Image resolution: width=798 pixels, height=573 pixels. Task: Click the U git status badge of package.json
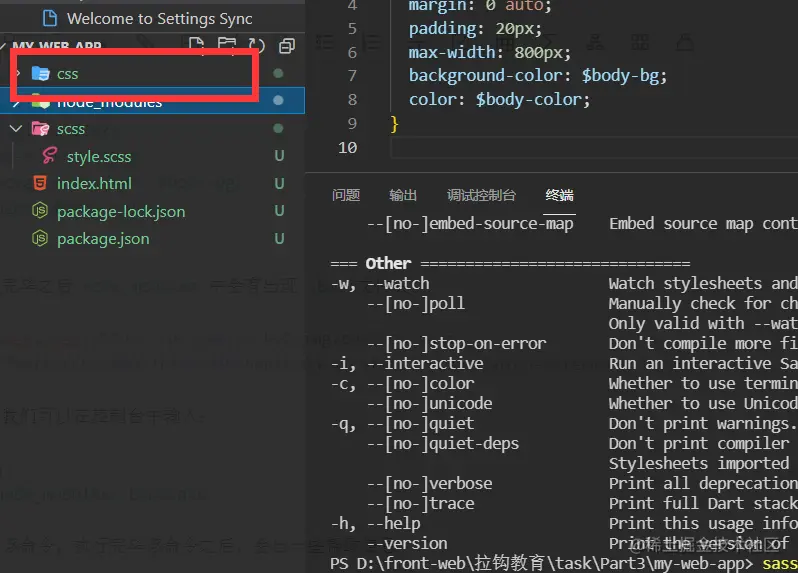coord(279,238)
